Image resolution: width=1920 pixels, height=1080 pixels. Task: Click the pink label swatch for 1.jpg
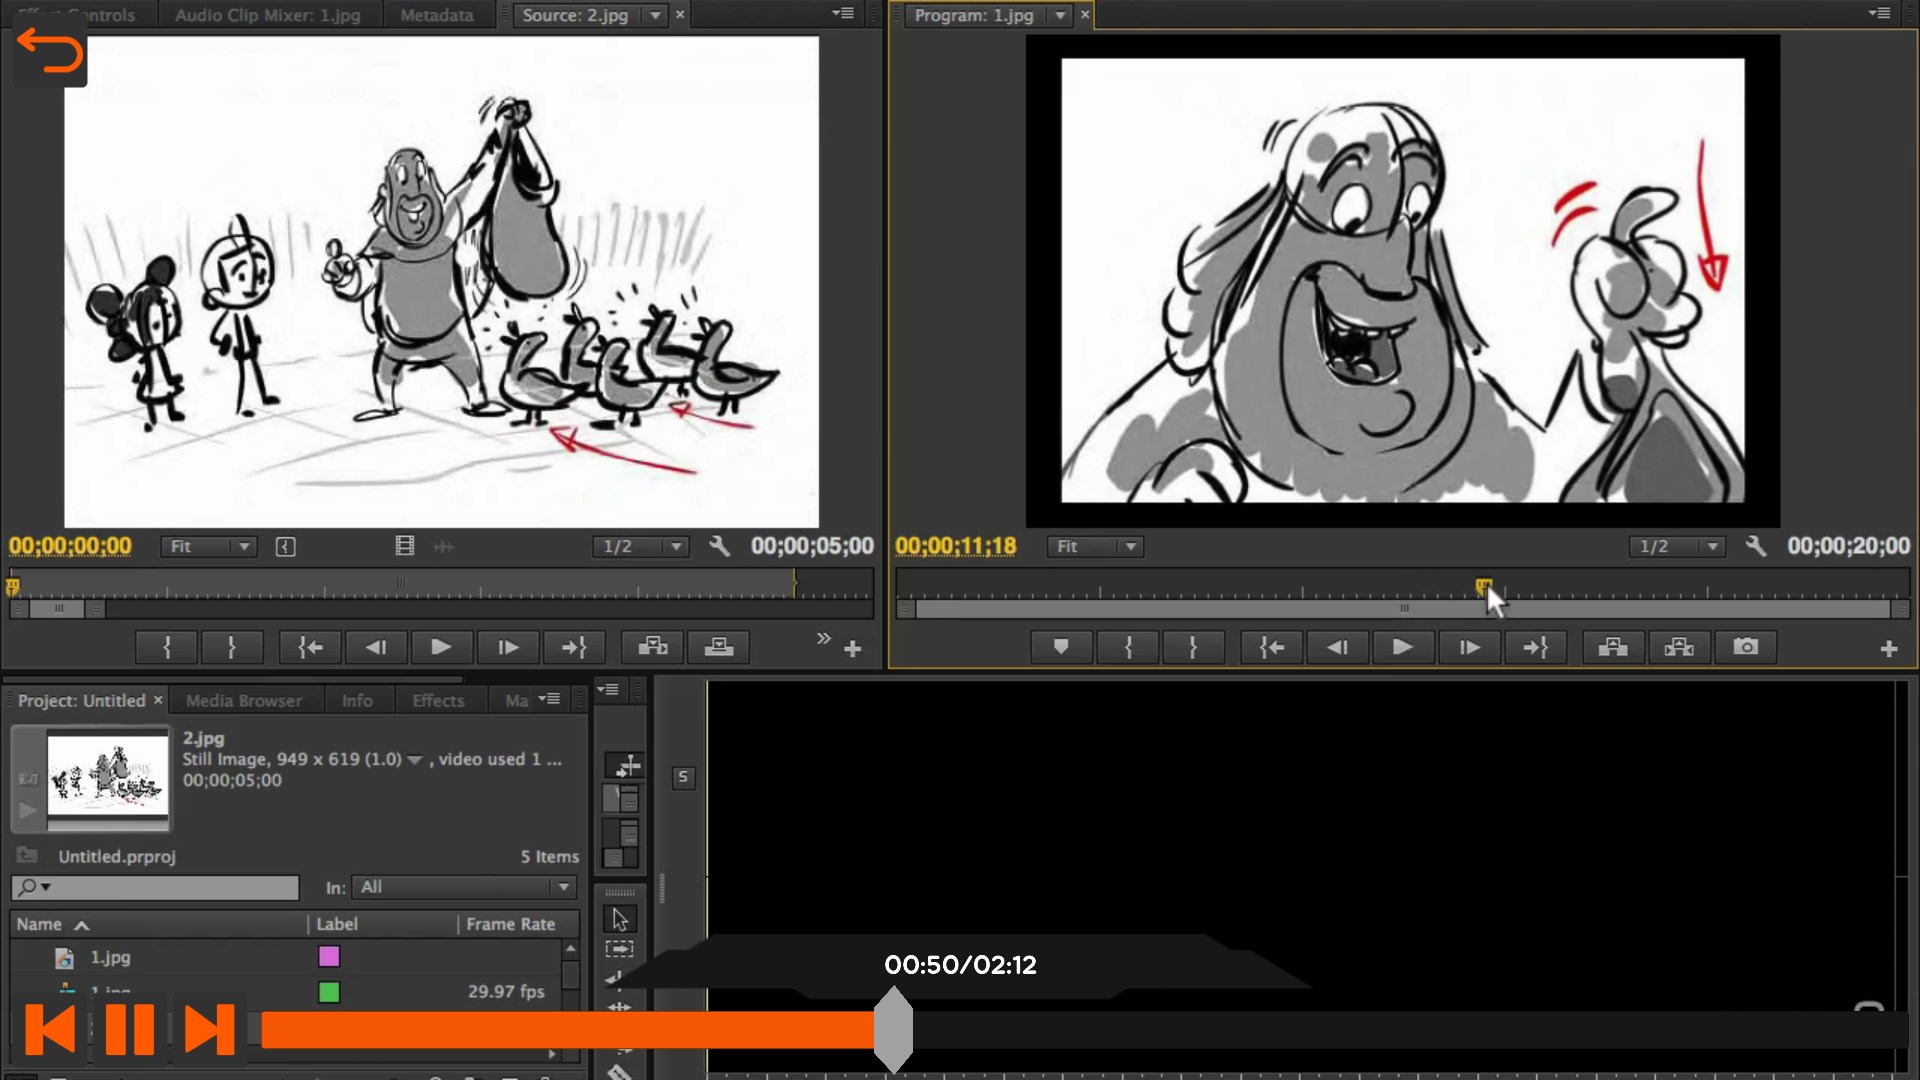point(329,957)
